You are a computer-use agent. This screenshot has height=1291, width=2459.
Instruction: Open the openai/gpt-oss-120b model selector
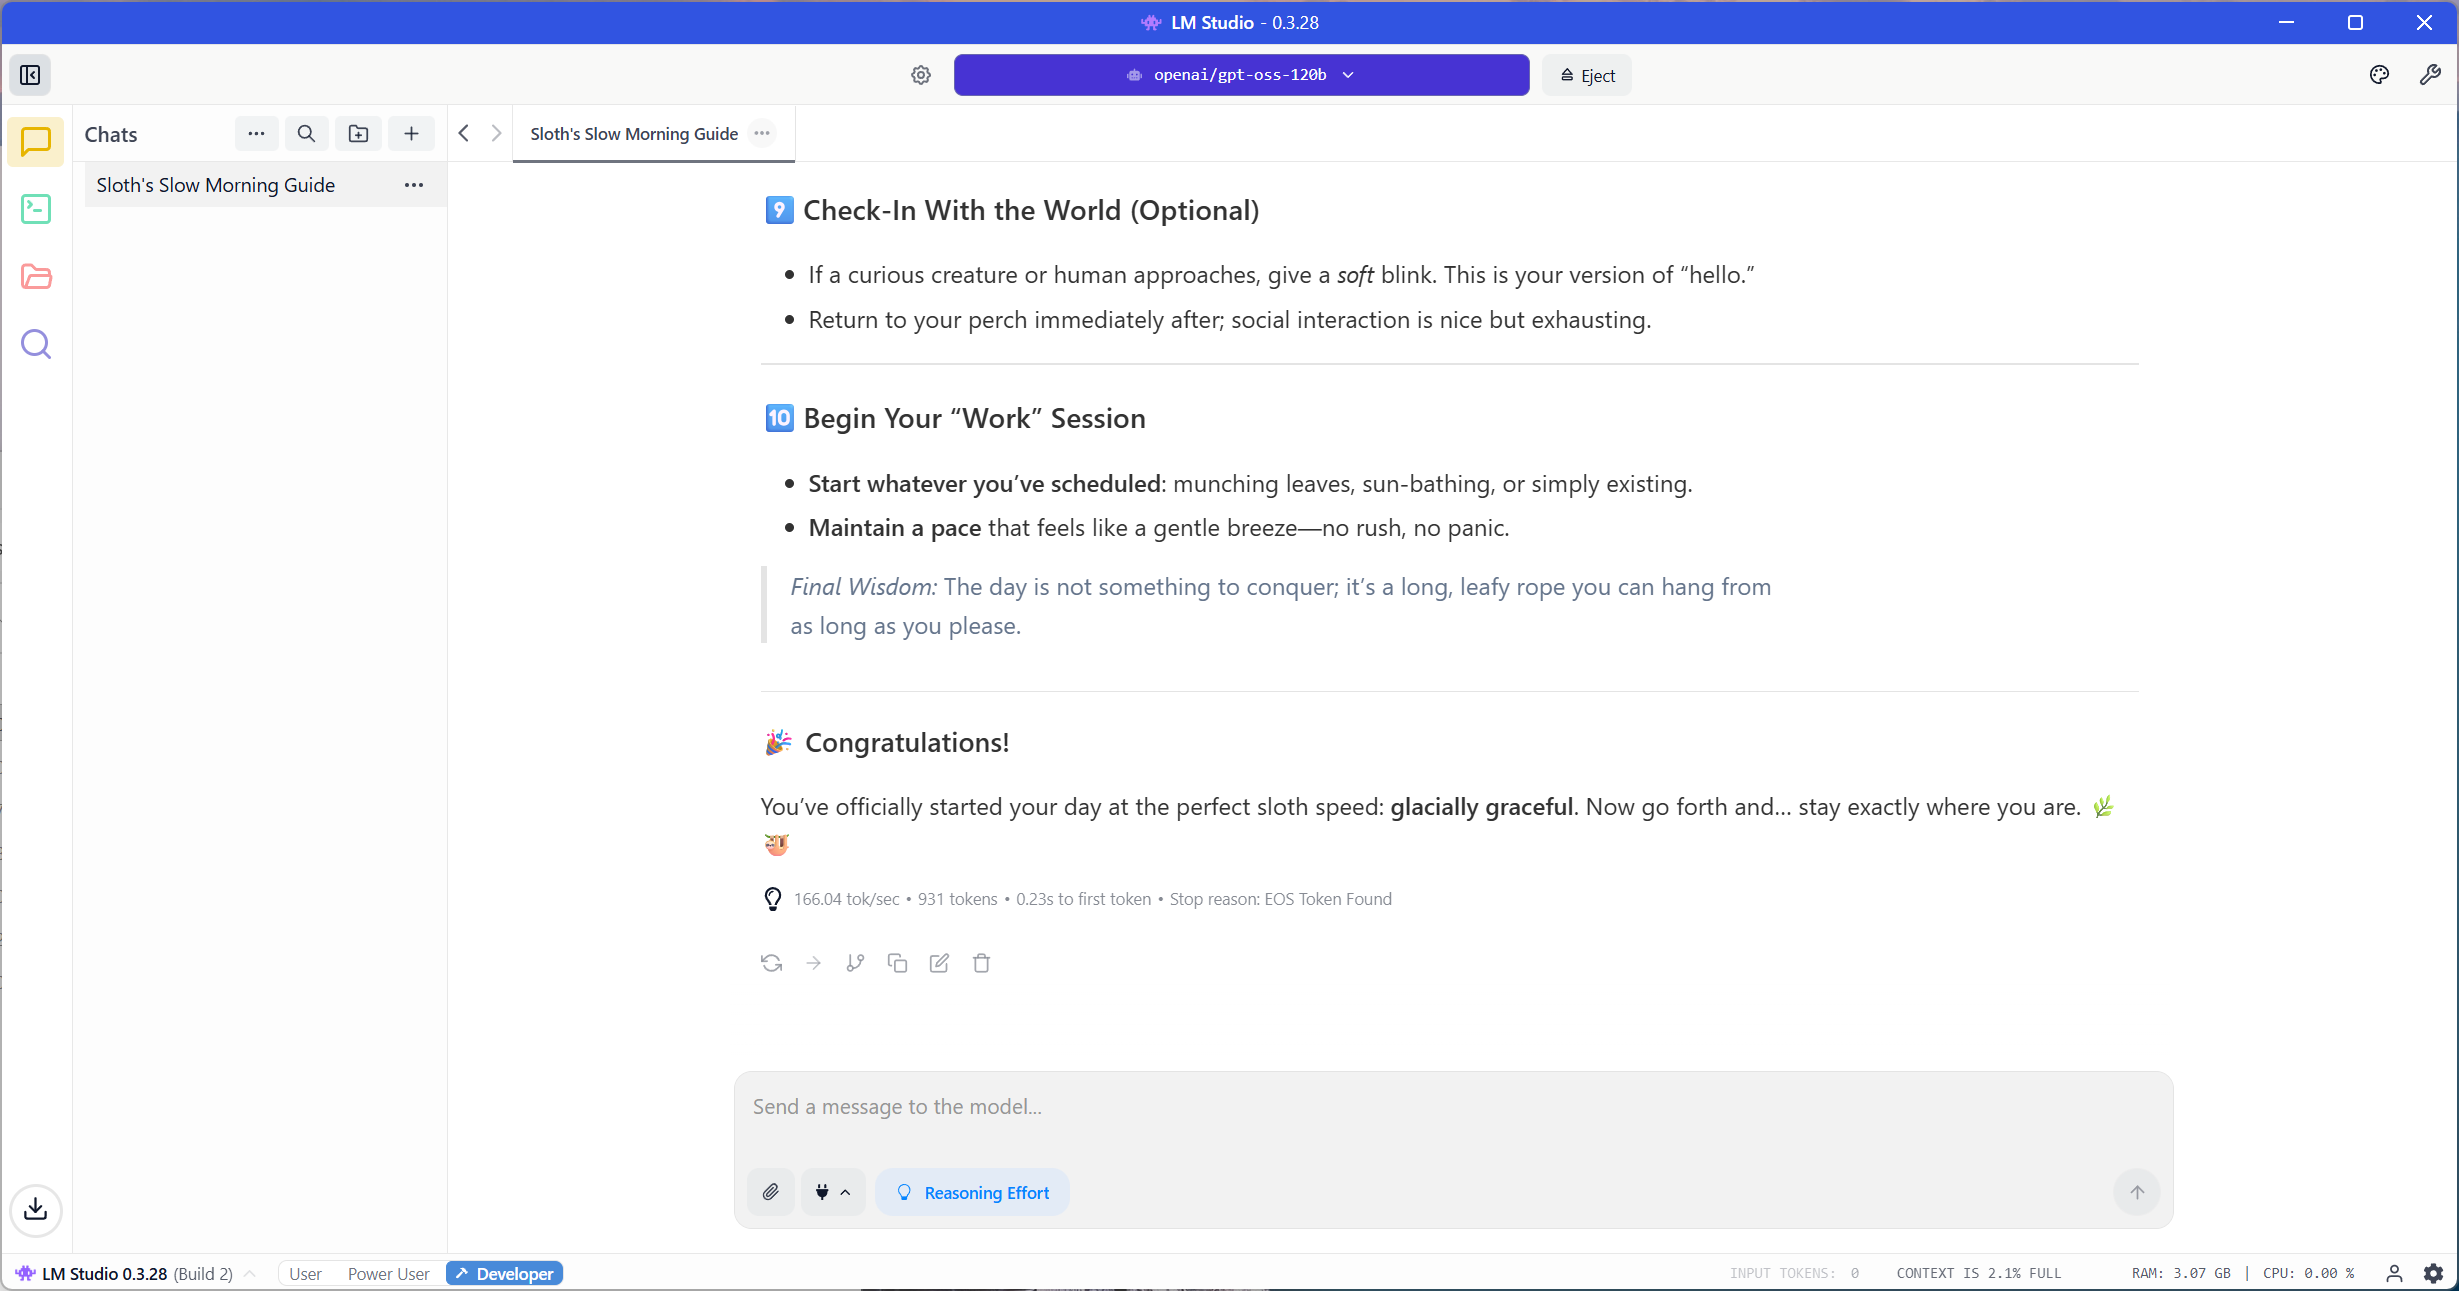1240,75
